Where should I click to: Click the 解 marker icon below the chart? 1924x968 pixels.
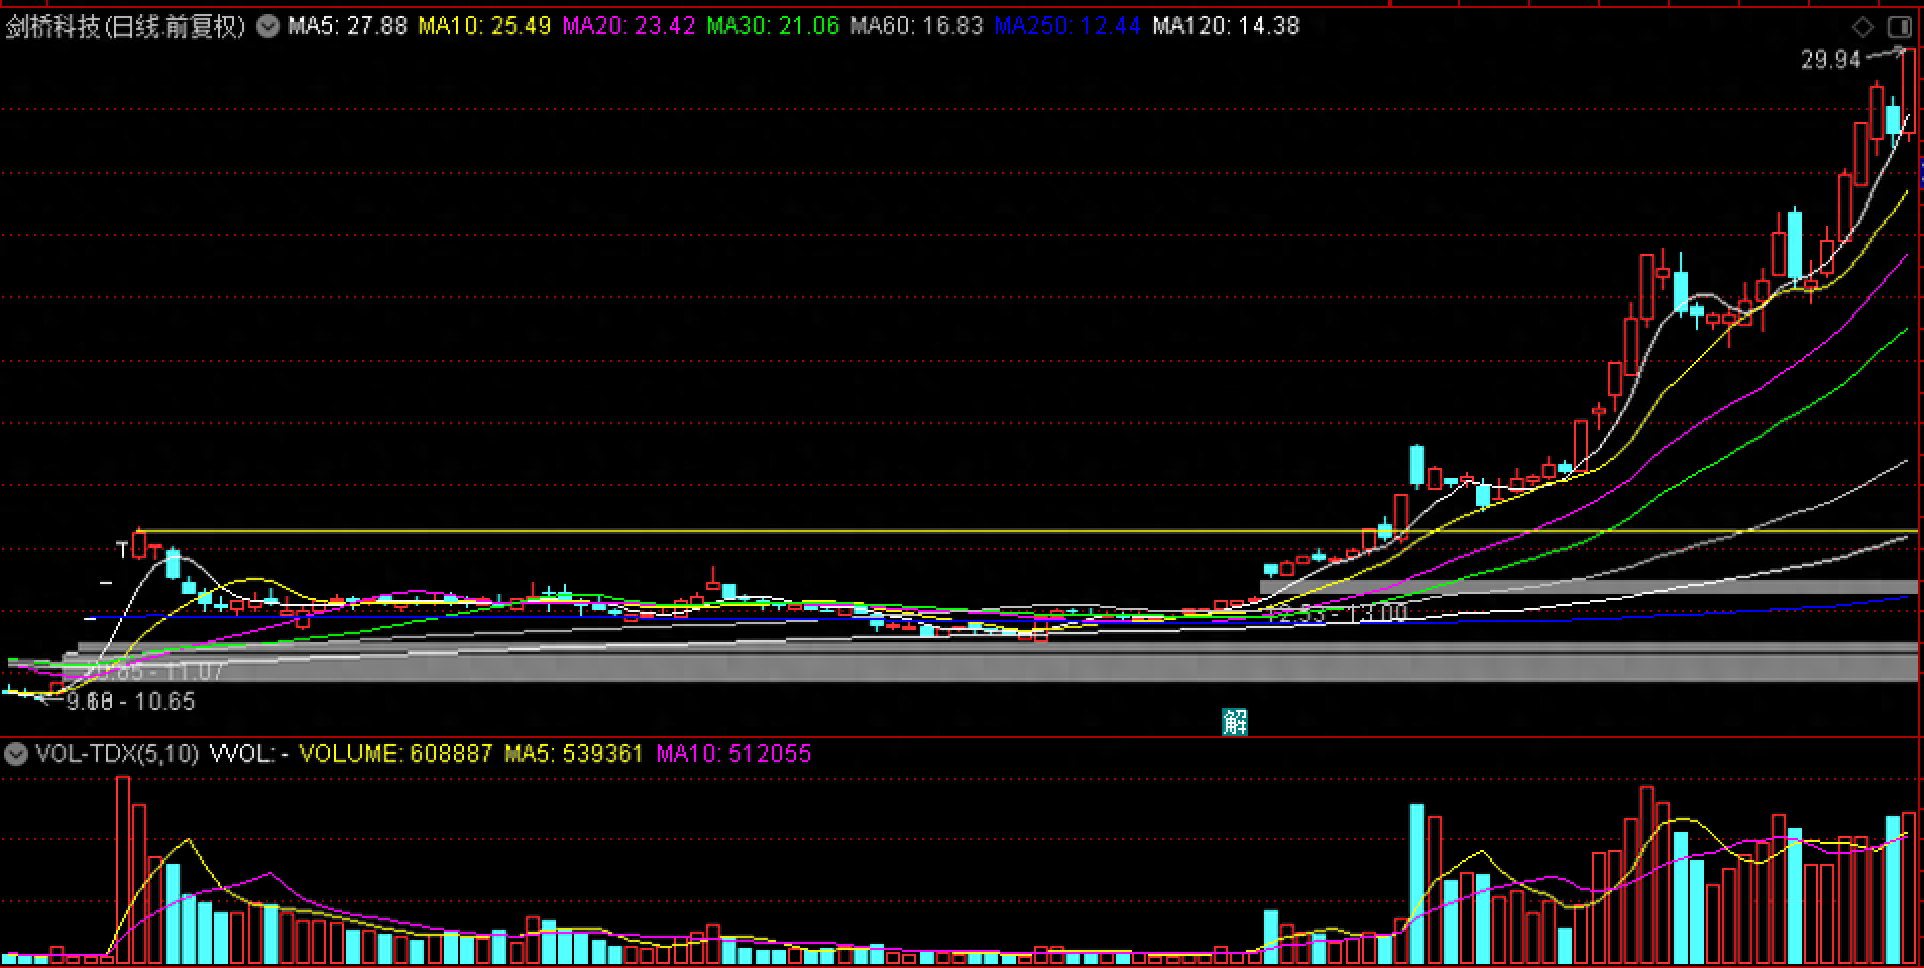(x=1235, y=721)
